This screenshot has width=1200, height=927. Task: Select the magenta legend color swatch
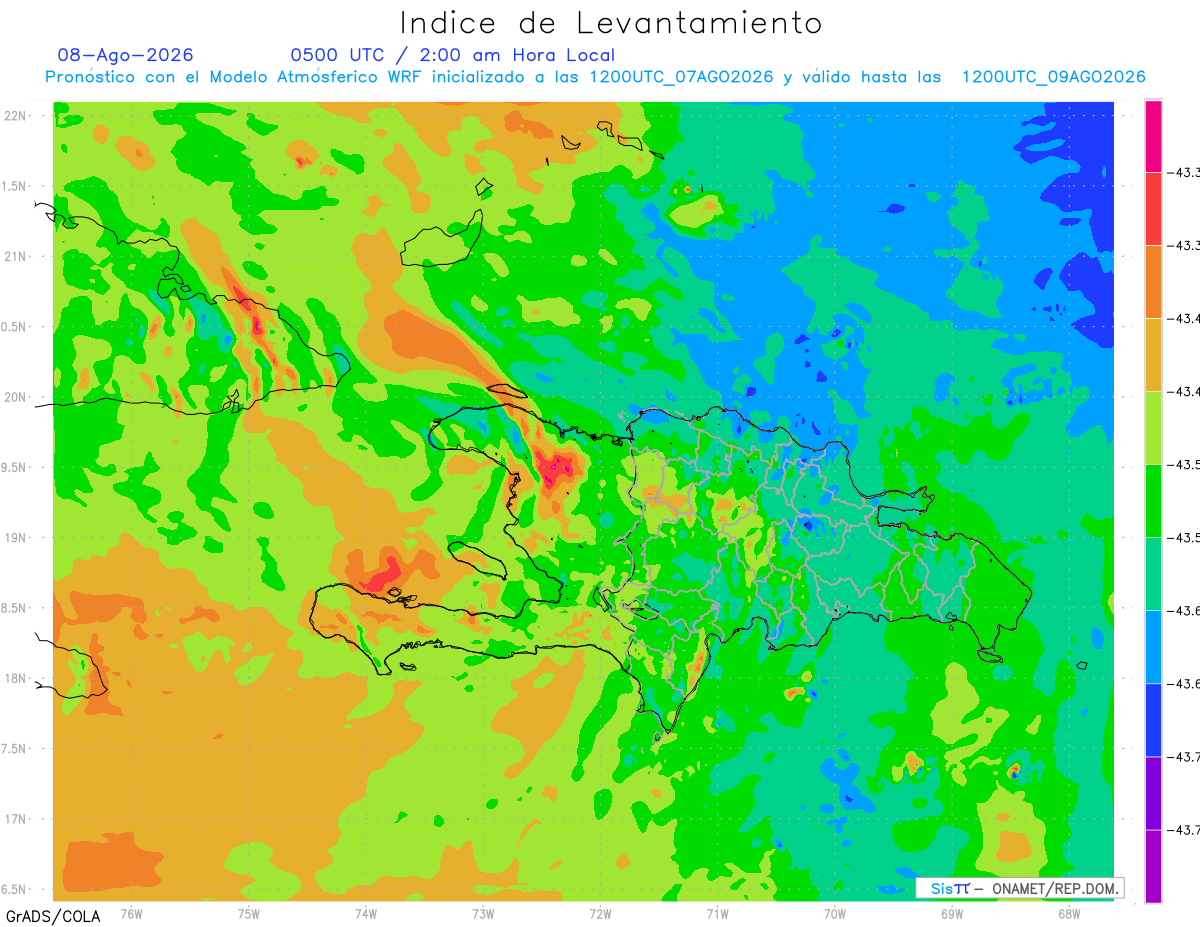[x=1153, y=136]
